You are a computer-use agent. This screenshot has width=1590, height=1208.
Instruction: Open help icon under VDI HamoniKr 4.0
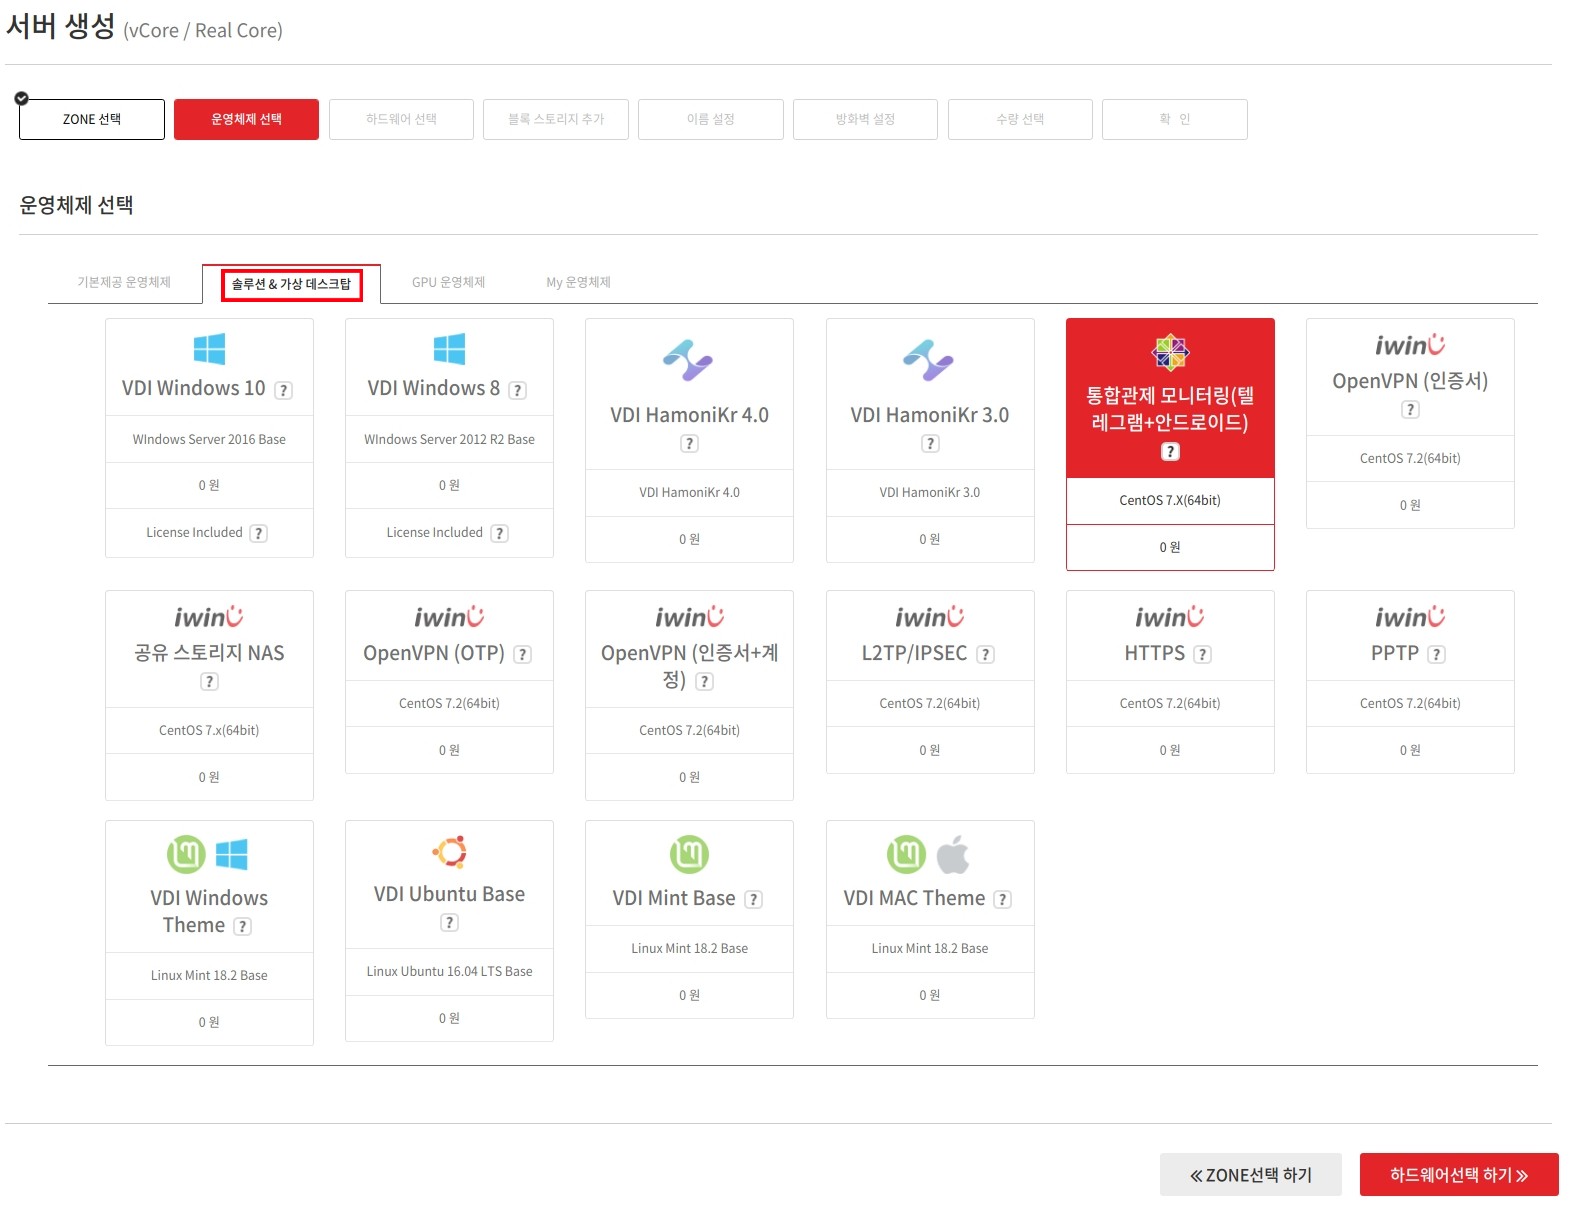pyautogui.click(x=689, y=443)
